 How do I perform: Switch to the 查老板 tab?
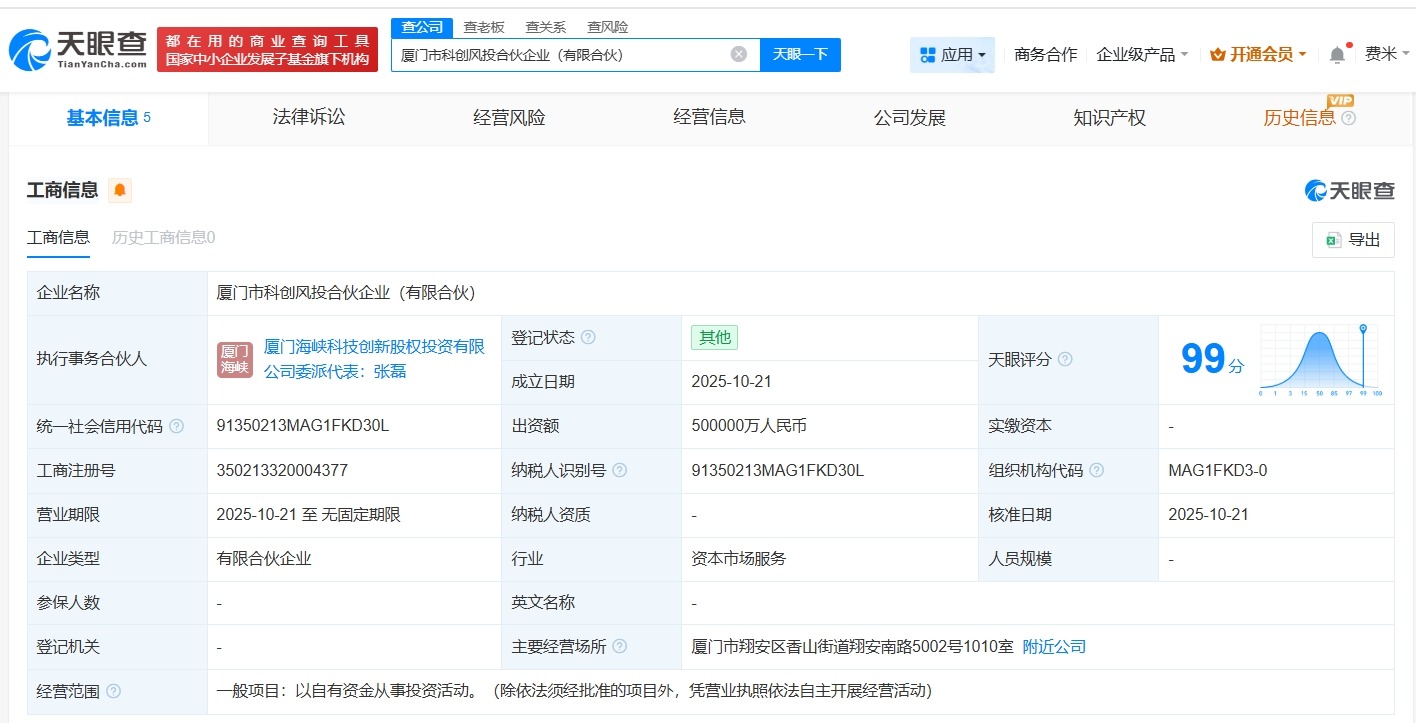click(484, 27)
